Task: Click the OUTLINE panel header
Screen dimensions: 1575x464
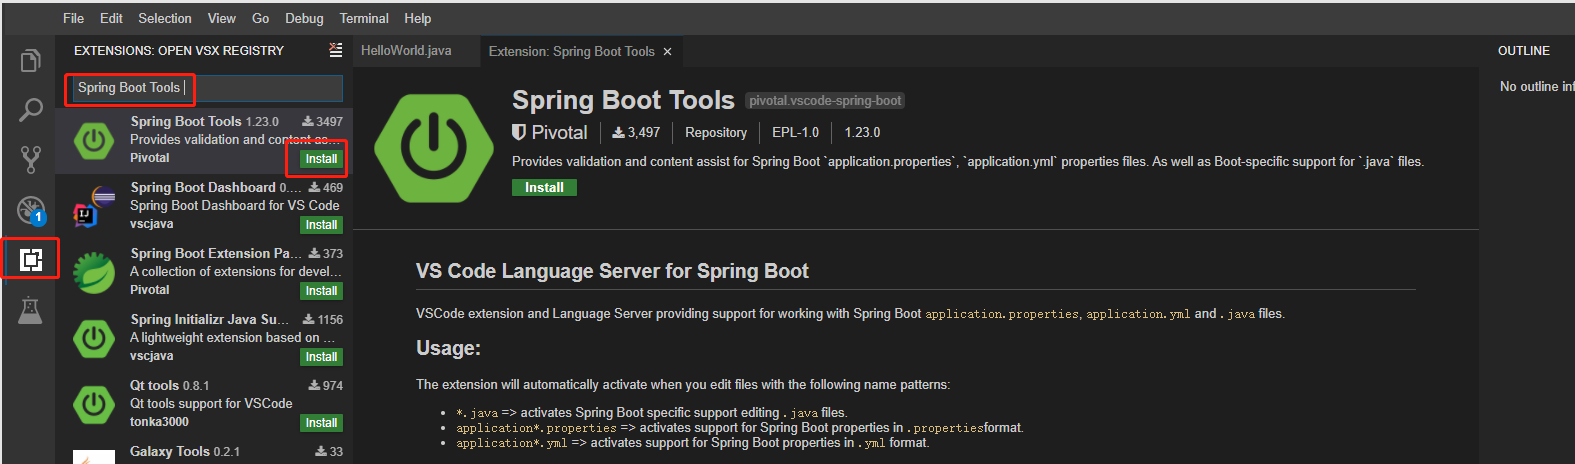Action: [x=1524, y=50]
